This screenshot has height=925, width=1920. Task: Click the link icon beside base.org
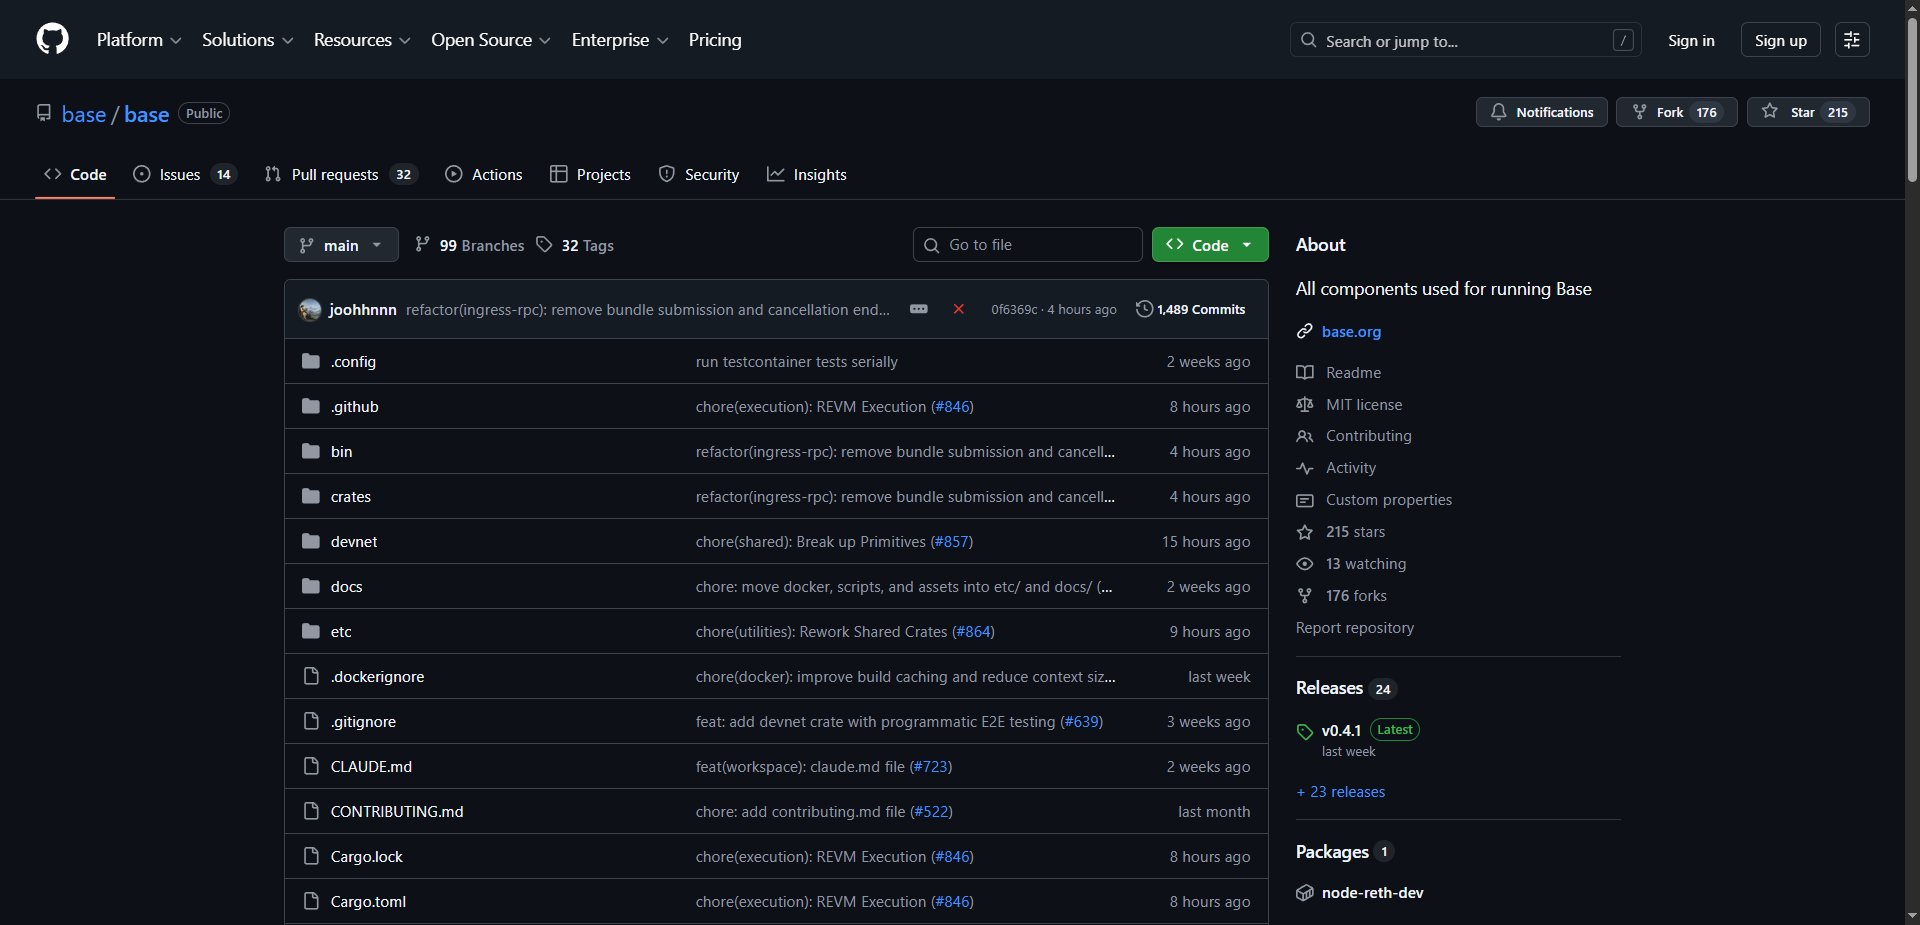coord(1304,331)
